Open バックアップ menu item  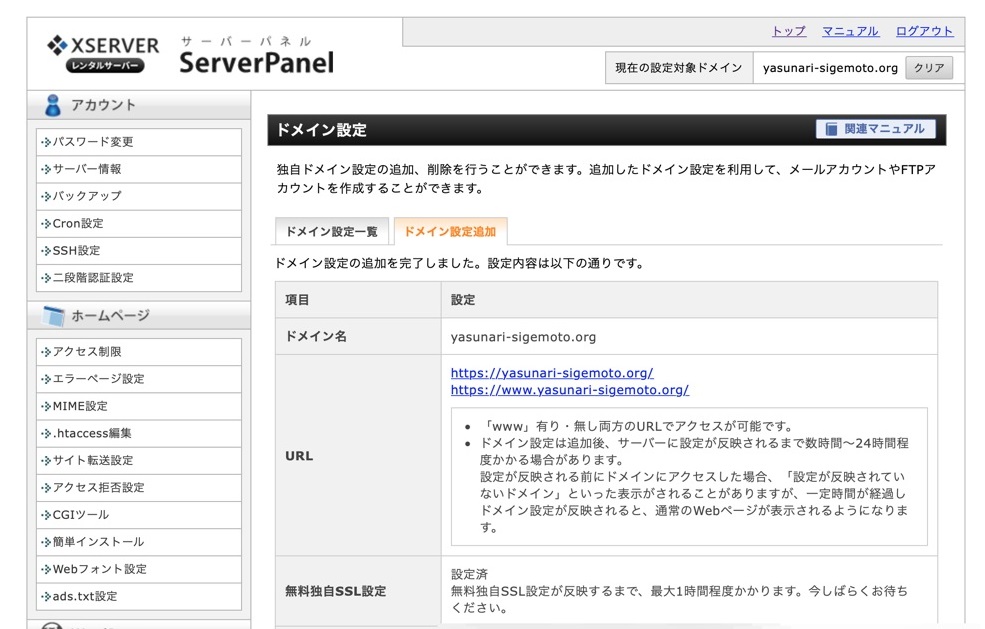139,196
